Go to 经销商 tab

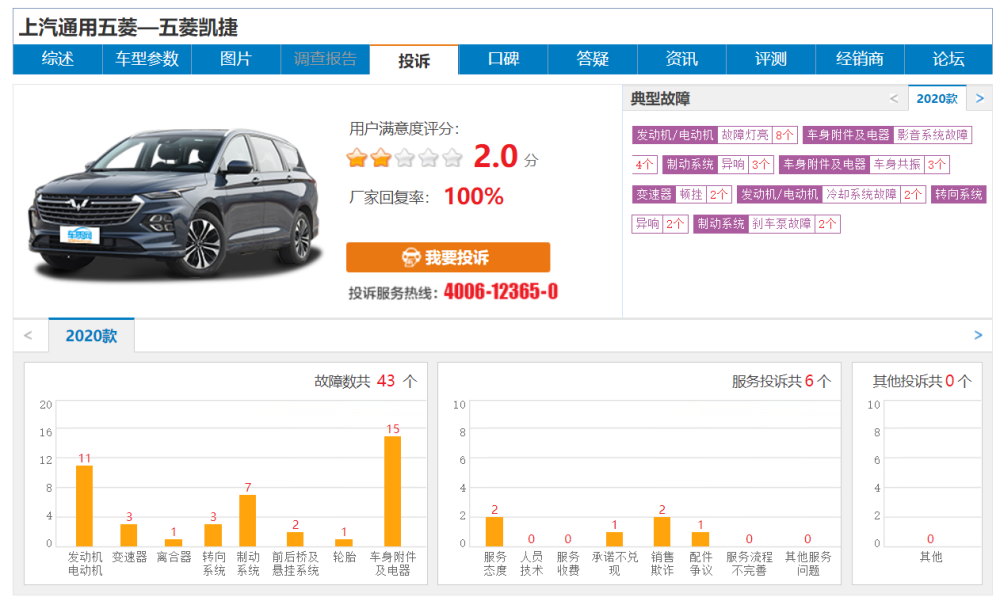pyautogui.click(x=860, y=59)
